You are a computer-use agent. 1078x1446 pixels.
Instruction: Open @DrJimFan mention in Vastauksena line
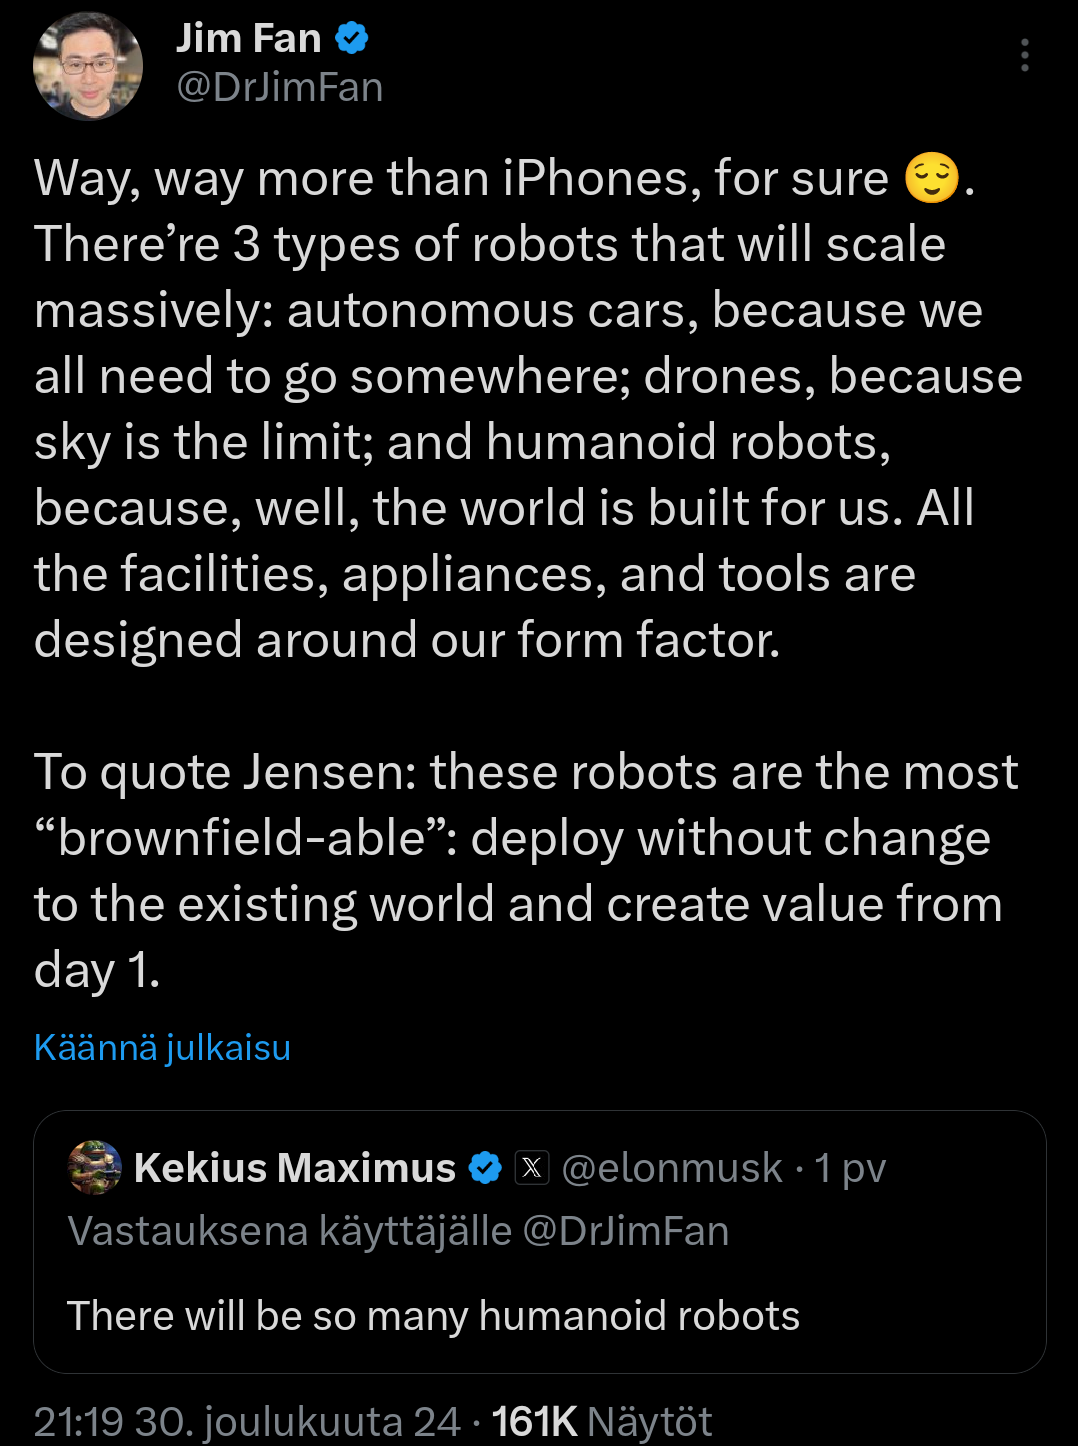click(x=626, y=1231)
